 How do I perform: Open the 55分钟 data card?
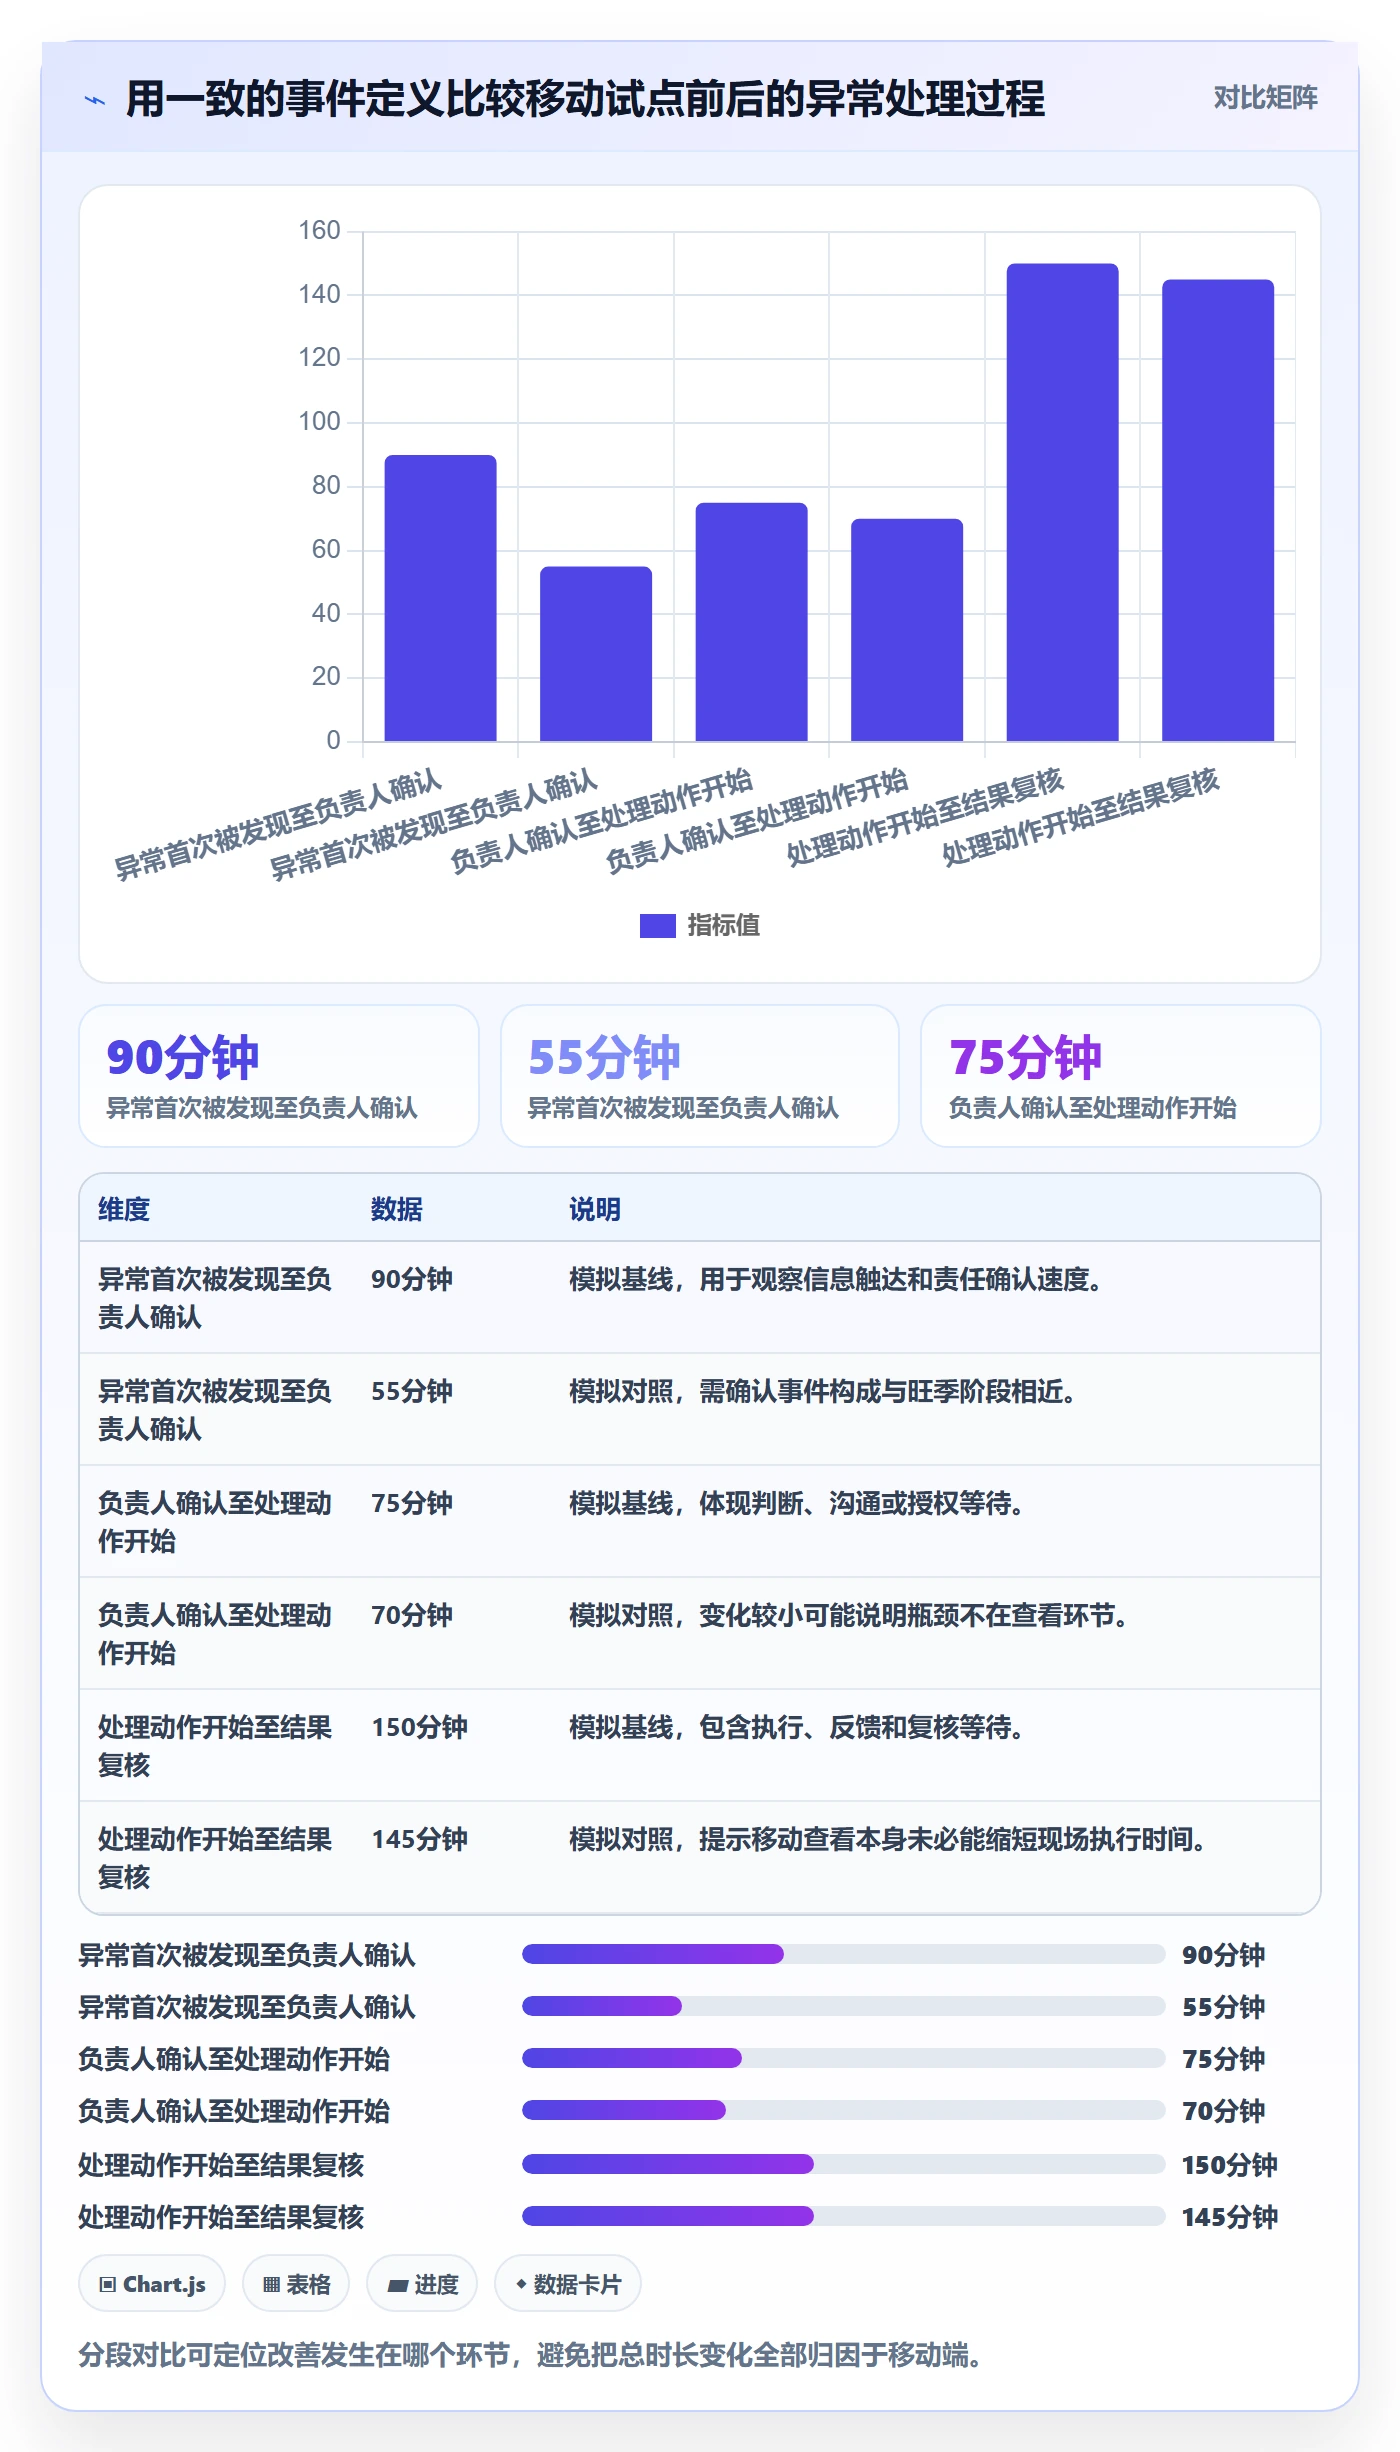click(x=700, y=1076)
